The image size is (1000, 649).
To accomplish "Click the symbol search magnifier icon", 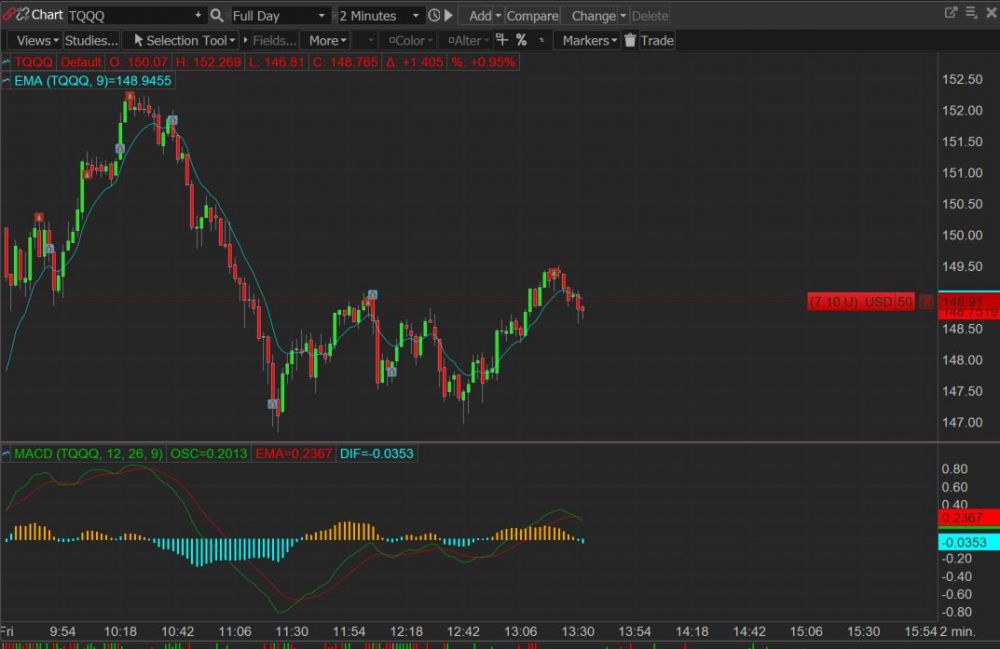I will [x=217, y=15].
